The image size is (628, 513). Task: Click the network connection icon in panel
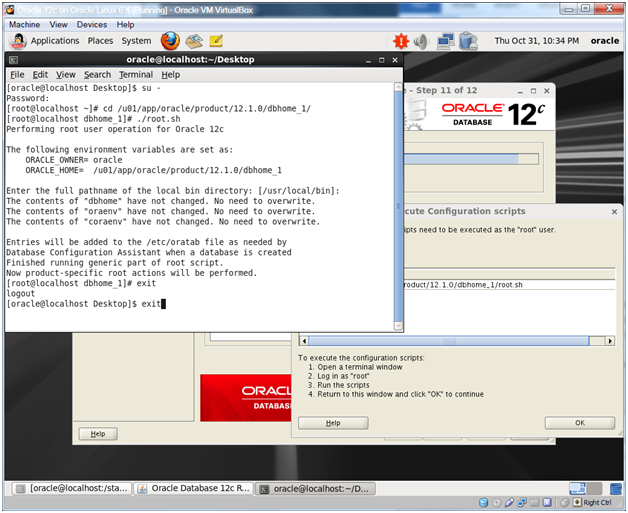point(445,41)
